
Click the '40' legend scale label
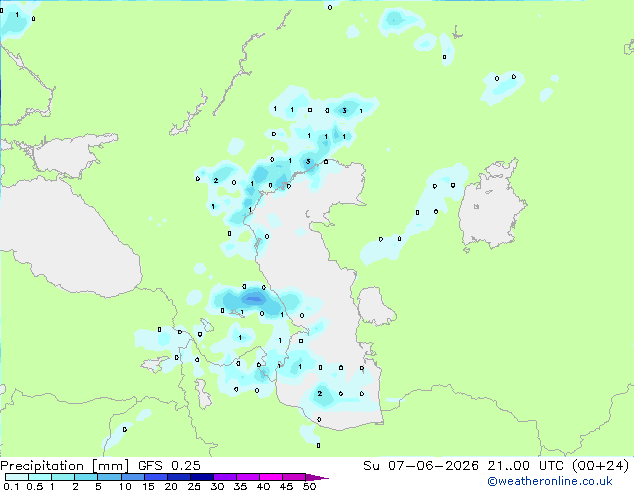[264, 486]
